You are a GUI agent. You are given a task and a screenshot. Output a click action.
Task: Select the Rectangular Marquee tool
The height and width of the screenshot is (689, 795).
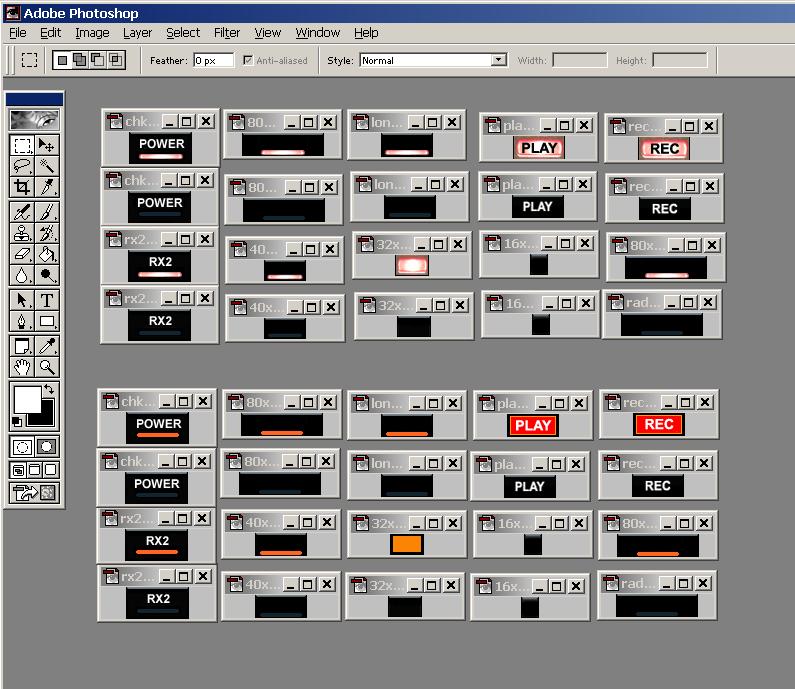tap(22, 146)
